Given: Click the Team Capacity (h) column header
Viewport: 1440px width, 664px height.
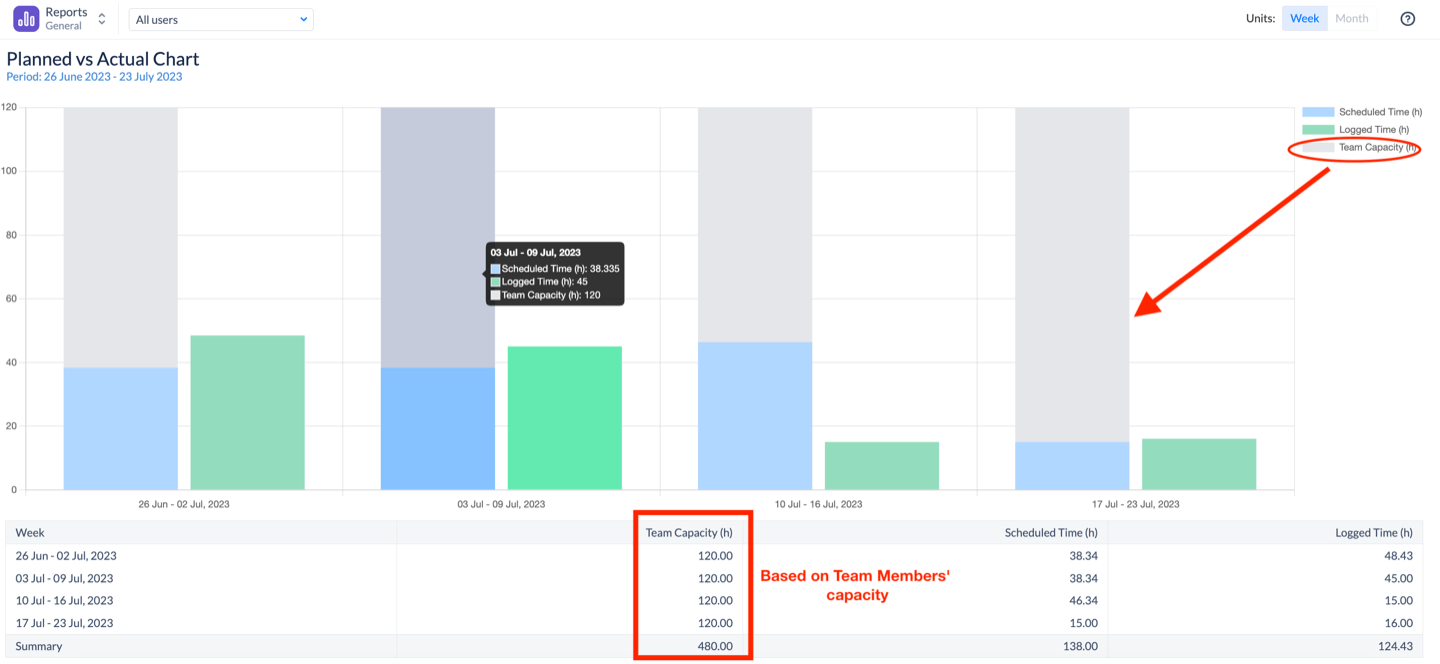Looking at the screenshot, I should (x=689, y=533).
